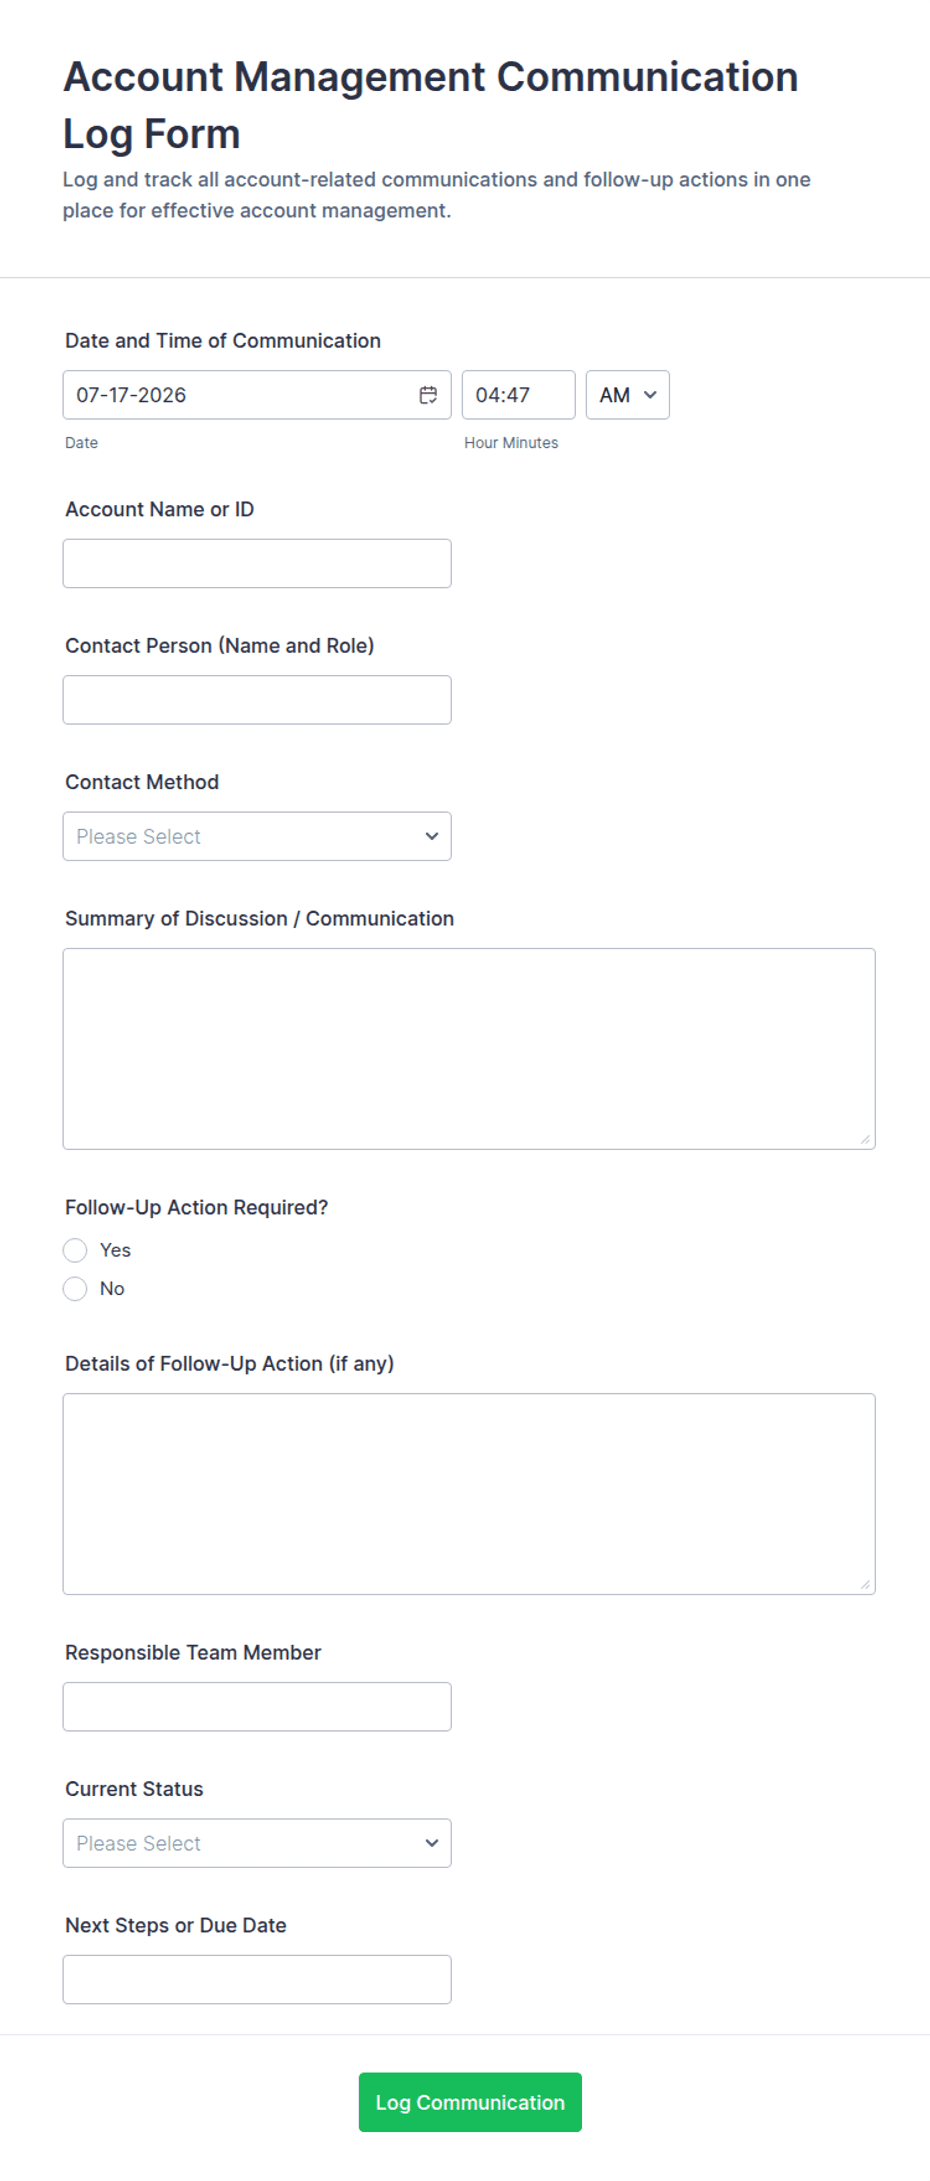This screenshot has width=930, height=2181.
Task: Click the Contact Person name and role field
Action: pos(257,700)
